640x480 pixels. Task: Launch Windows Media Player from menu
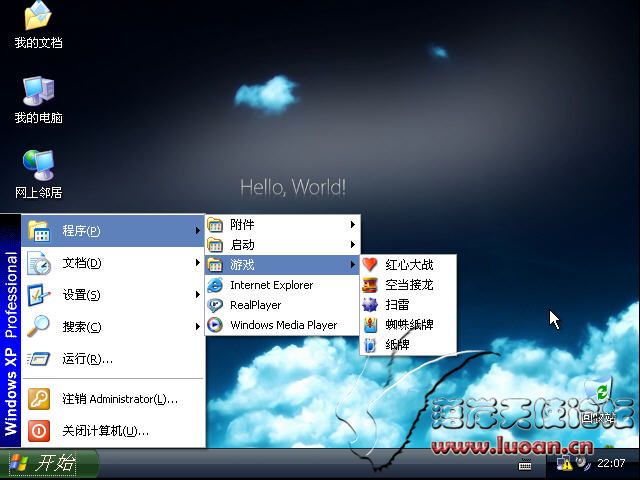tap(282, 325)
